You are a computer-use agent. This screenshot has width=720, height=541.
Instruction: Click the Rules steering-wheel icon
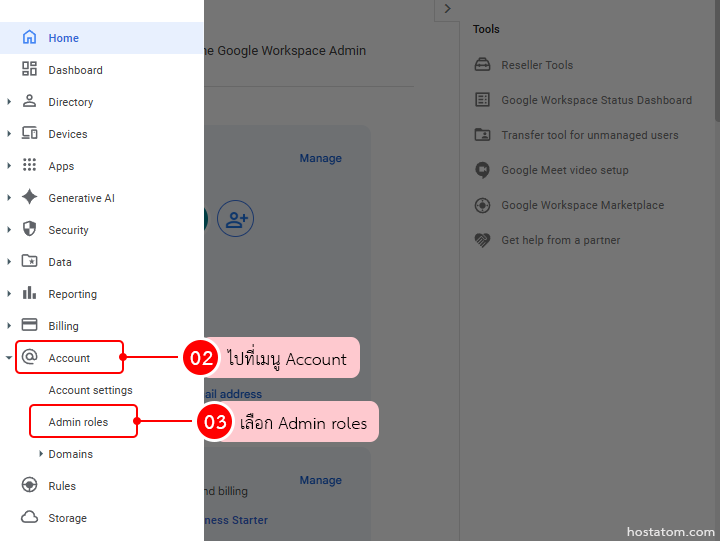pyautogui.click(x=29, y=485)
